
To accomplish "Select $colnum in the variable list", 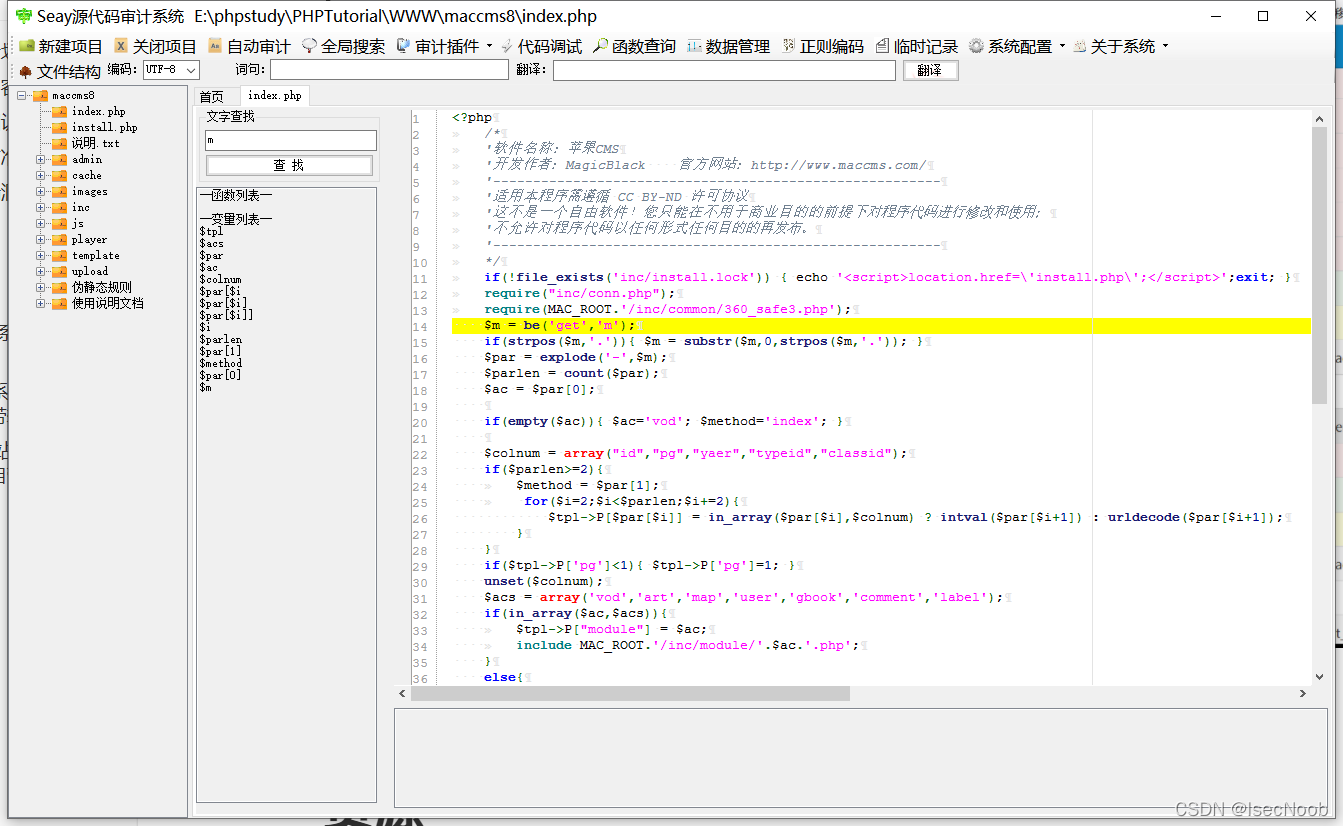I will 220,280.
